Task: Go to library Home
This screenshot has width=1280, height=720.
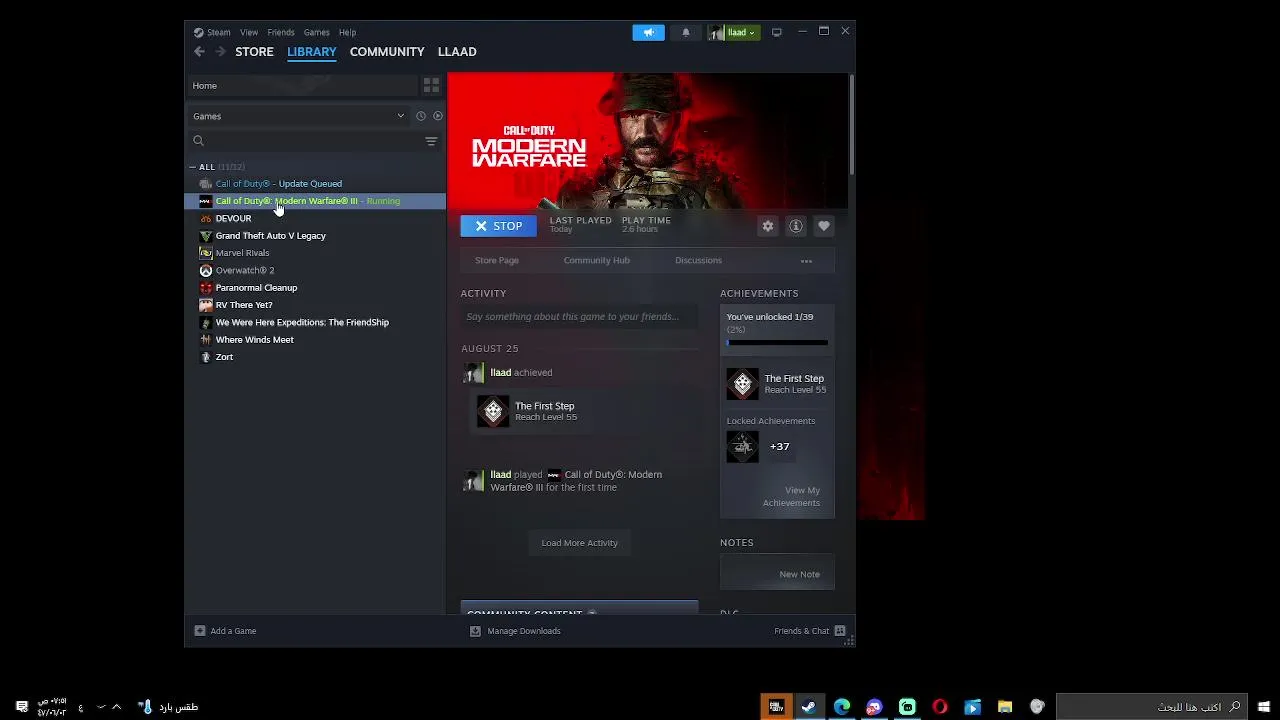Action: point(303,86)
